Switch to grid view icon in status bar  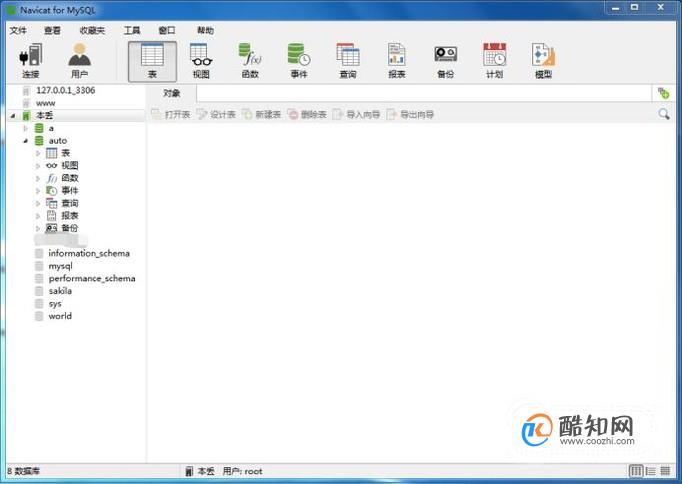665,471
